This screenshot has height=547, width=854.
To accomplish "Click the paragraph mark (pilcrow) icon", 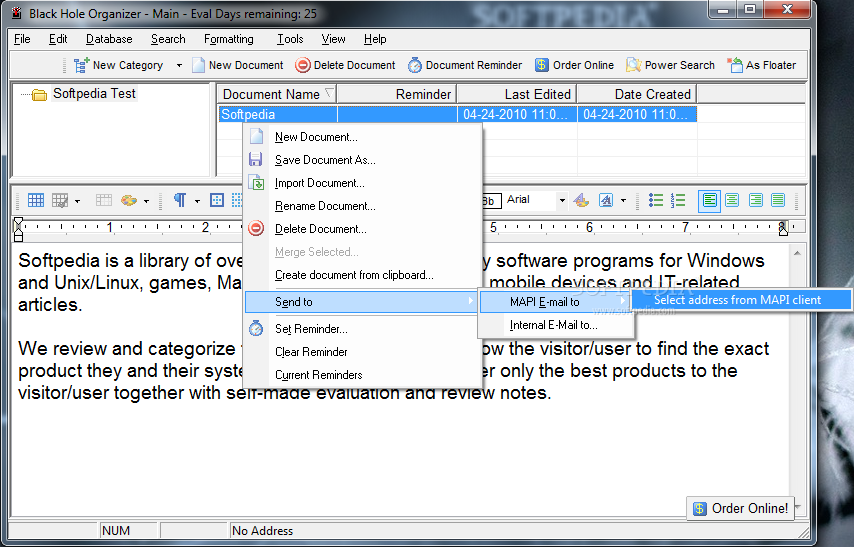I will [179, 200].
